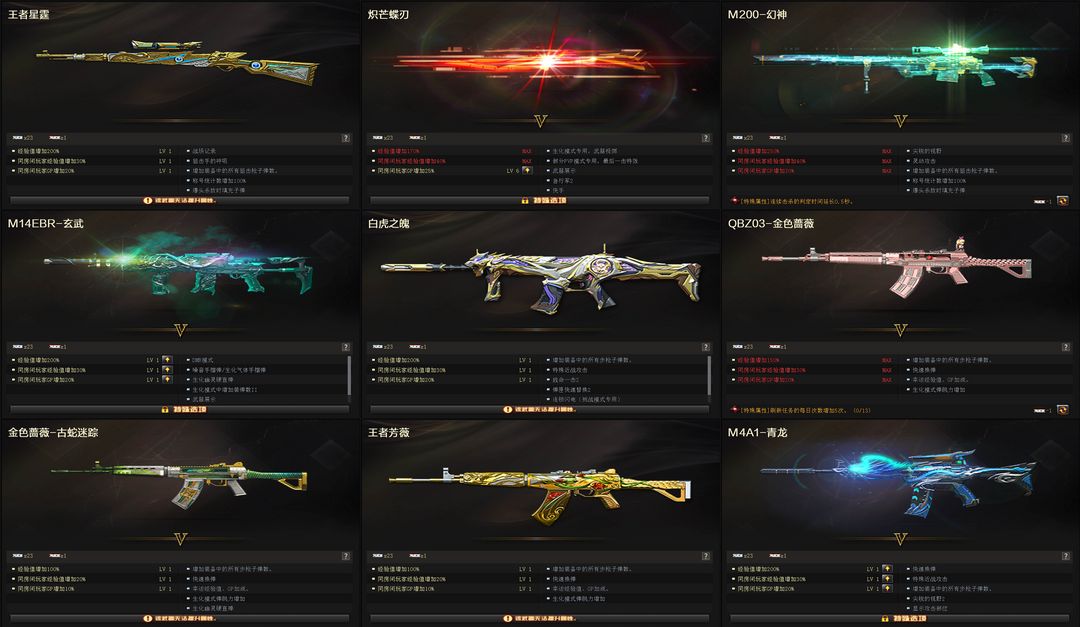The height and width of the screenshot is (627, 1080).
Task: Click scrollbar in 白虎之魄 attribute list
Action: [x=709, y=376]
